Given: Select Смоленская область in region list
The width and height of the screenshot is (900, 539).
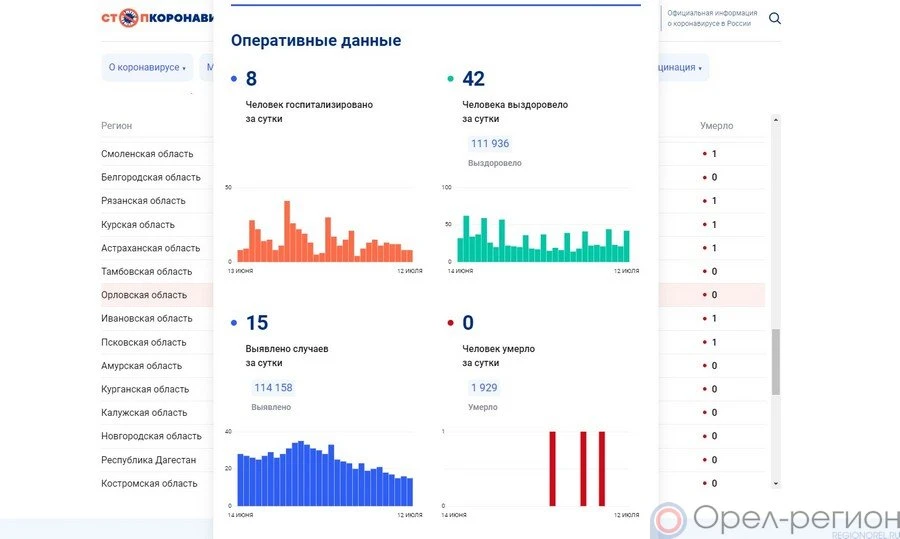Looking at the screenshot, I should pos(147,154).
